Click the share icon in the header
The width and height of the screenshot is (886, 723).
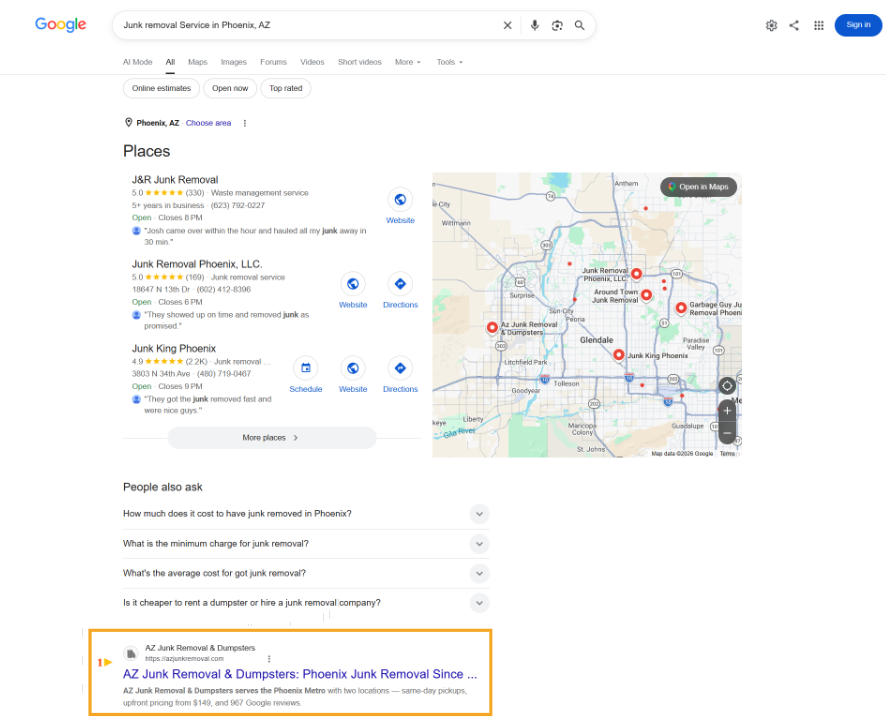[794, 25]
